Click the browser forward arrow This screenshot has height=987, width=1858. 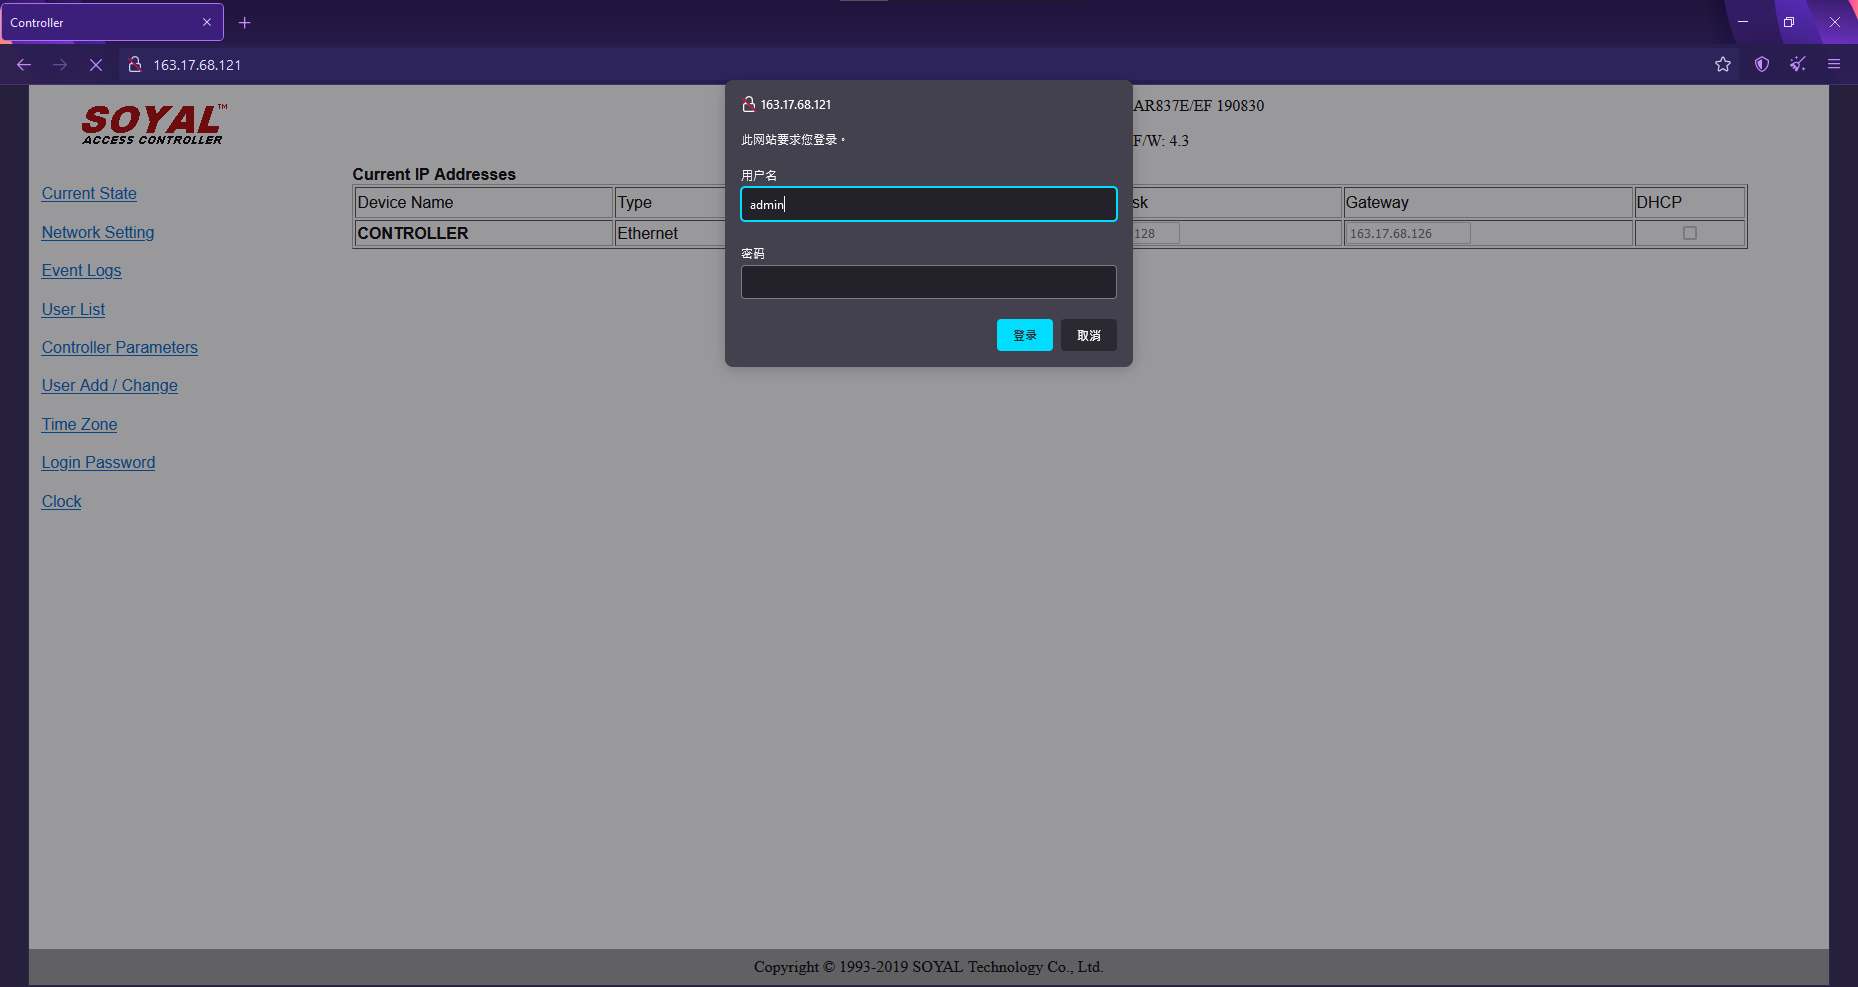(x=60, y=64)
